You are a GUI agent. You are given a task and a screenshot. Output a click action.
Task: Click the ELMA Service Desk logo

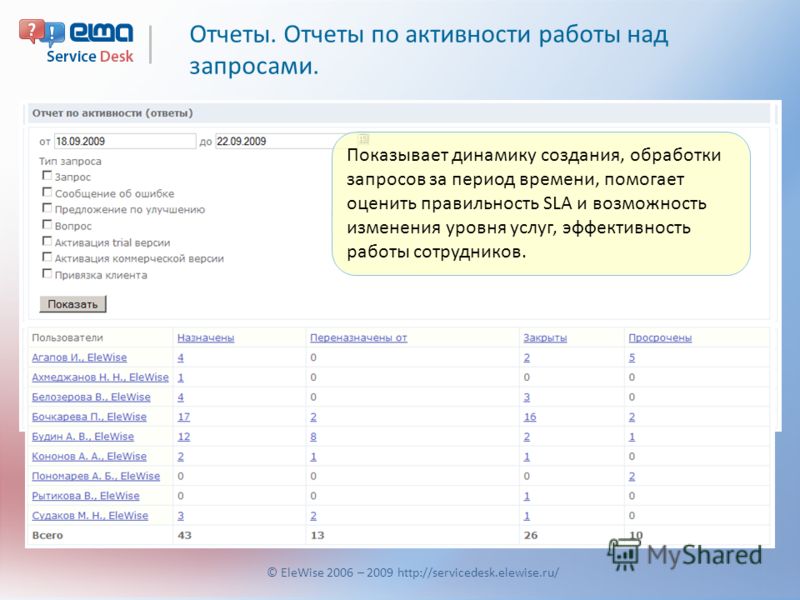click(77, 42)
